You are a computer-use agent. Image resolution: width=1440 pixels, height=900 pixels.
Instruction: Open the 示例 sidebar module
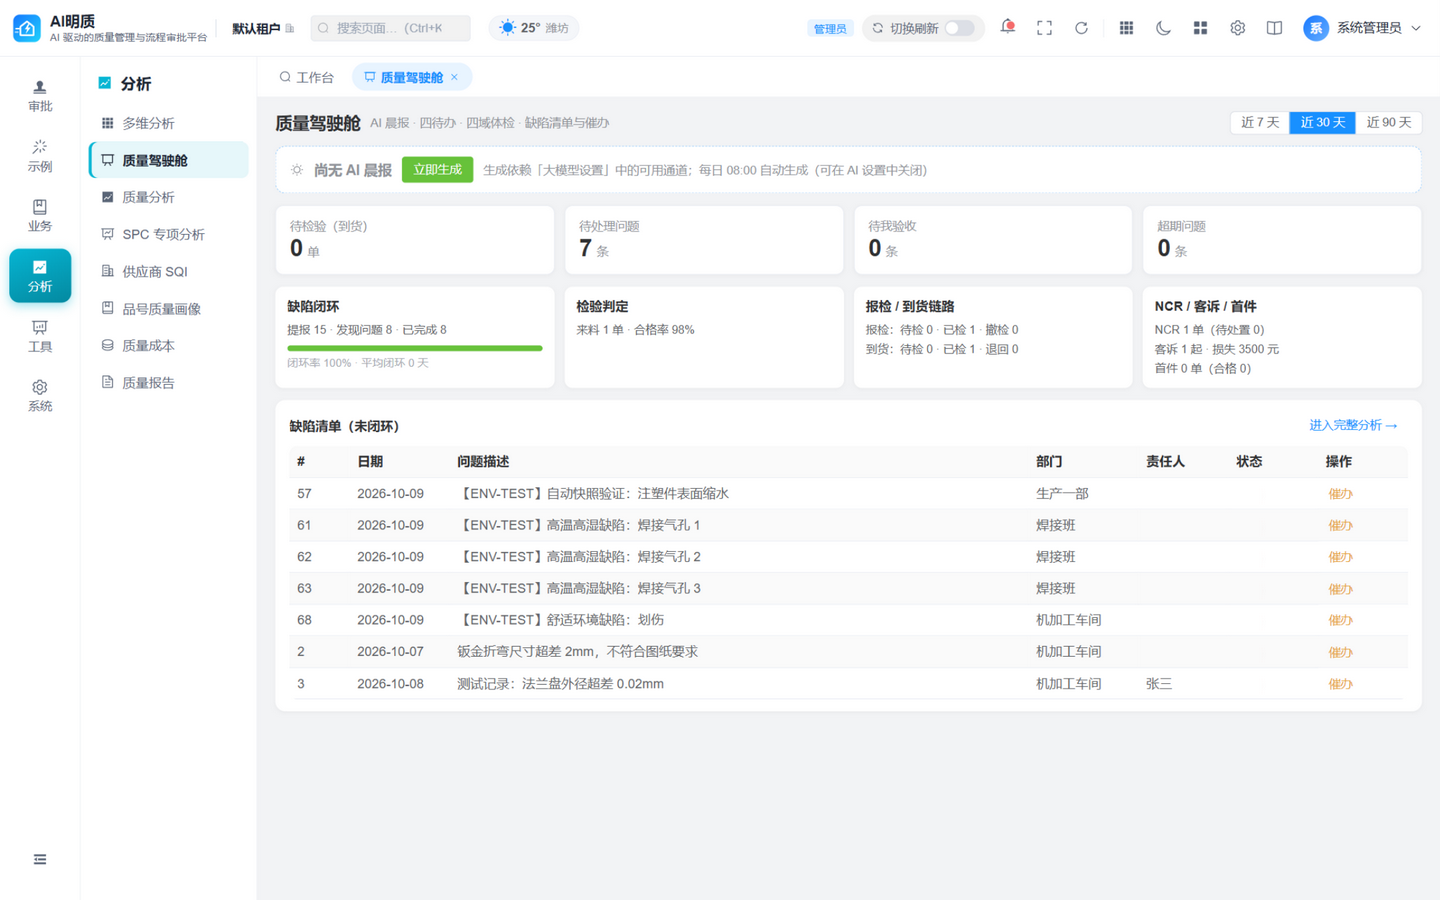tap(40, 156)
